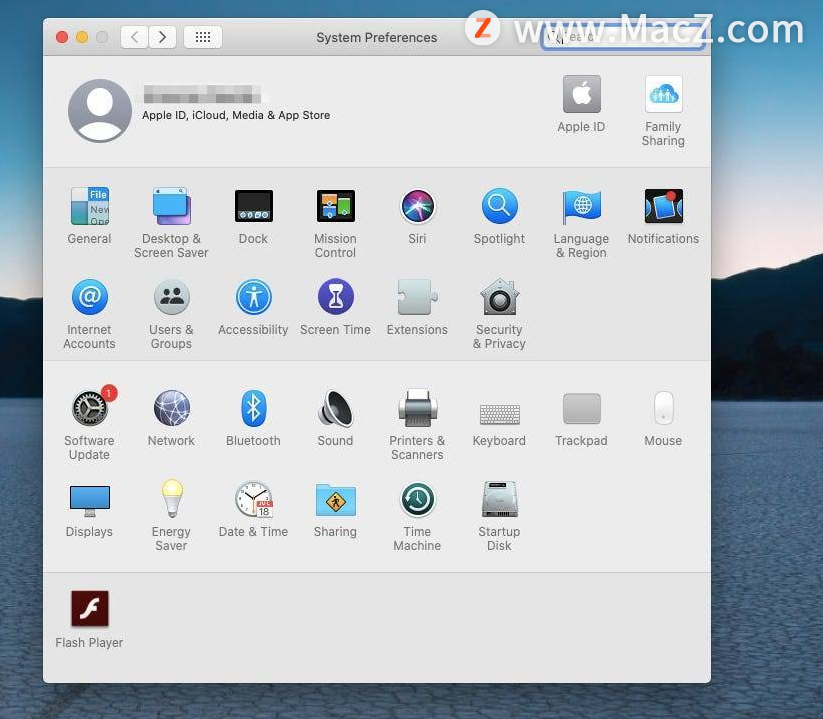823x719 pixels.
Task: Close the System Preferences window
Action: (62, 37)
